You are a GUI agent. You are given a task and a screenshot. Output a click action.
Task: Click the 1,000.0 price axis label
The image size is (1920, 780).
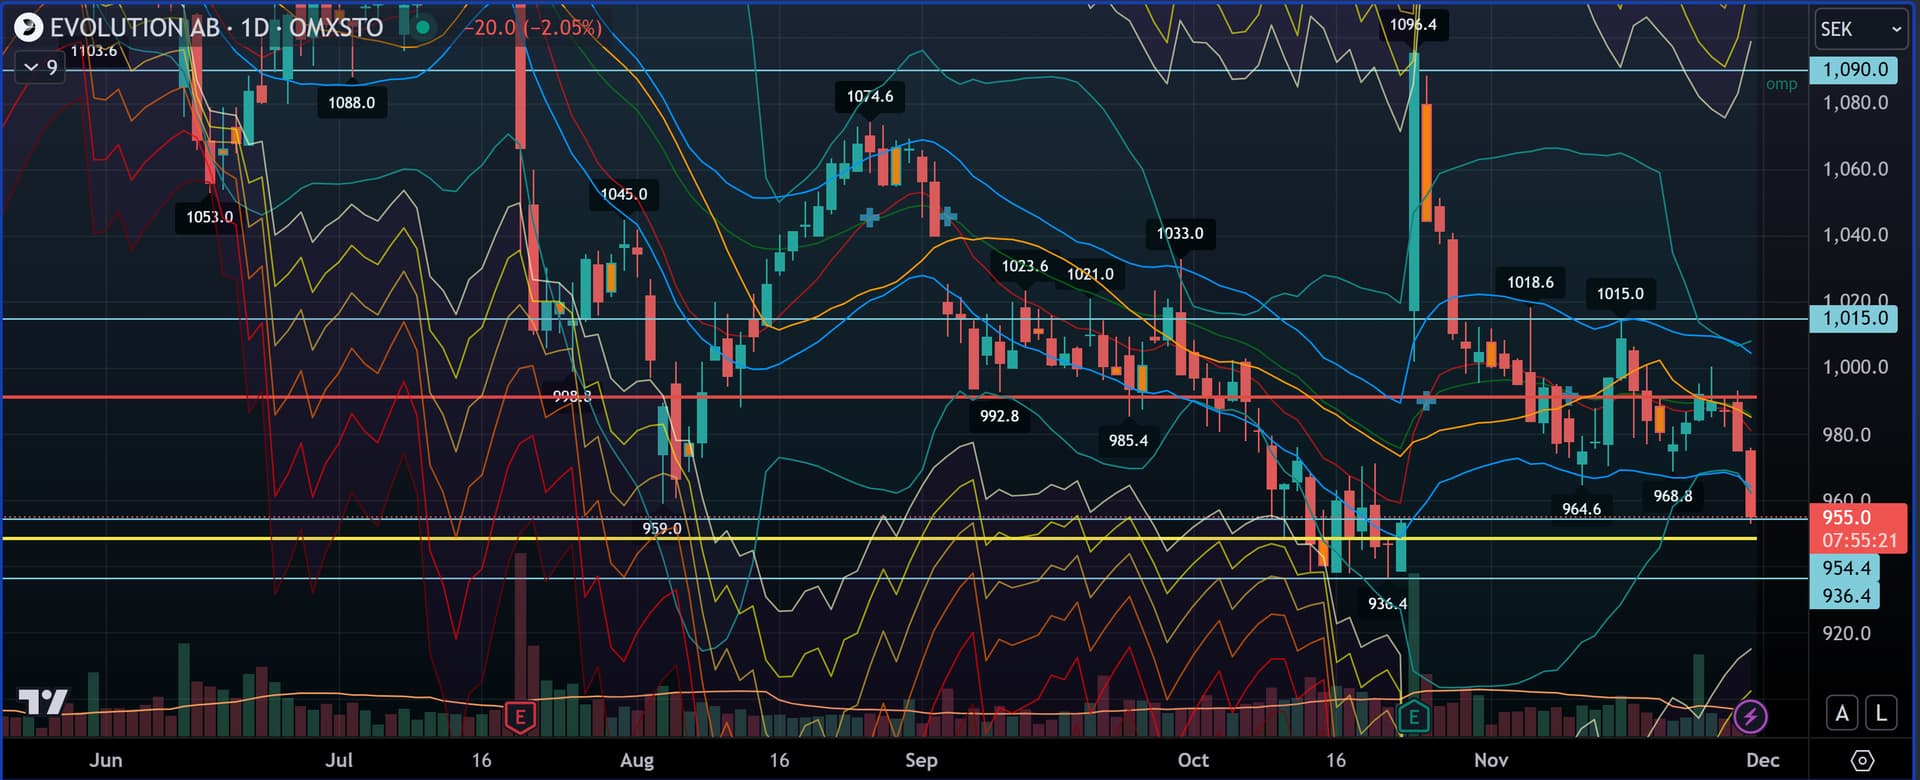(x=1855, y=367)
